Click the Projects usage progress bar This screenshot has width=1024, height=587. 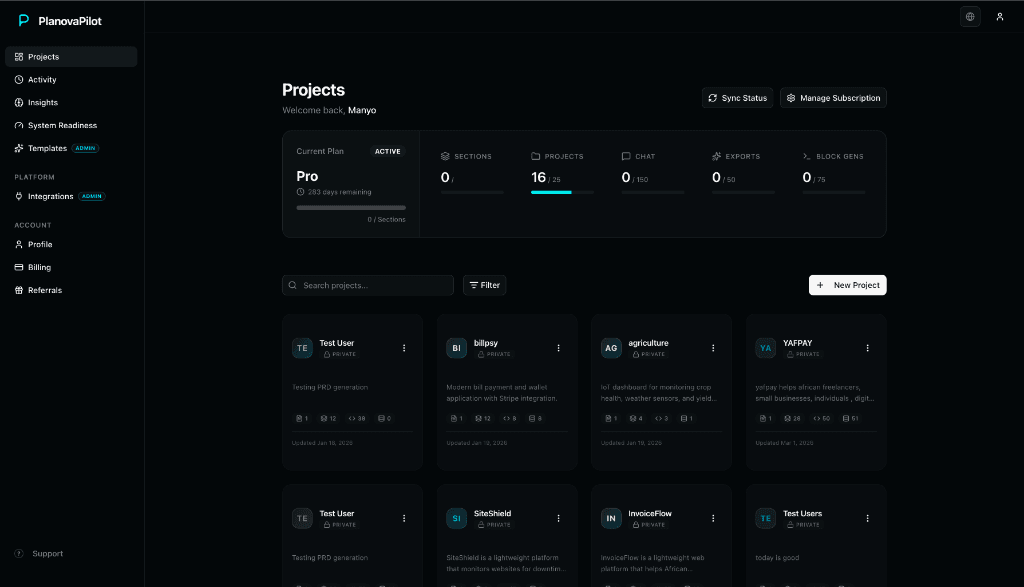click(x=562, y=192)
